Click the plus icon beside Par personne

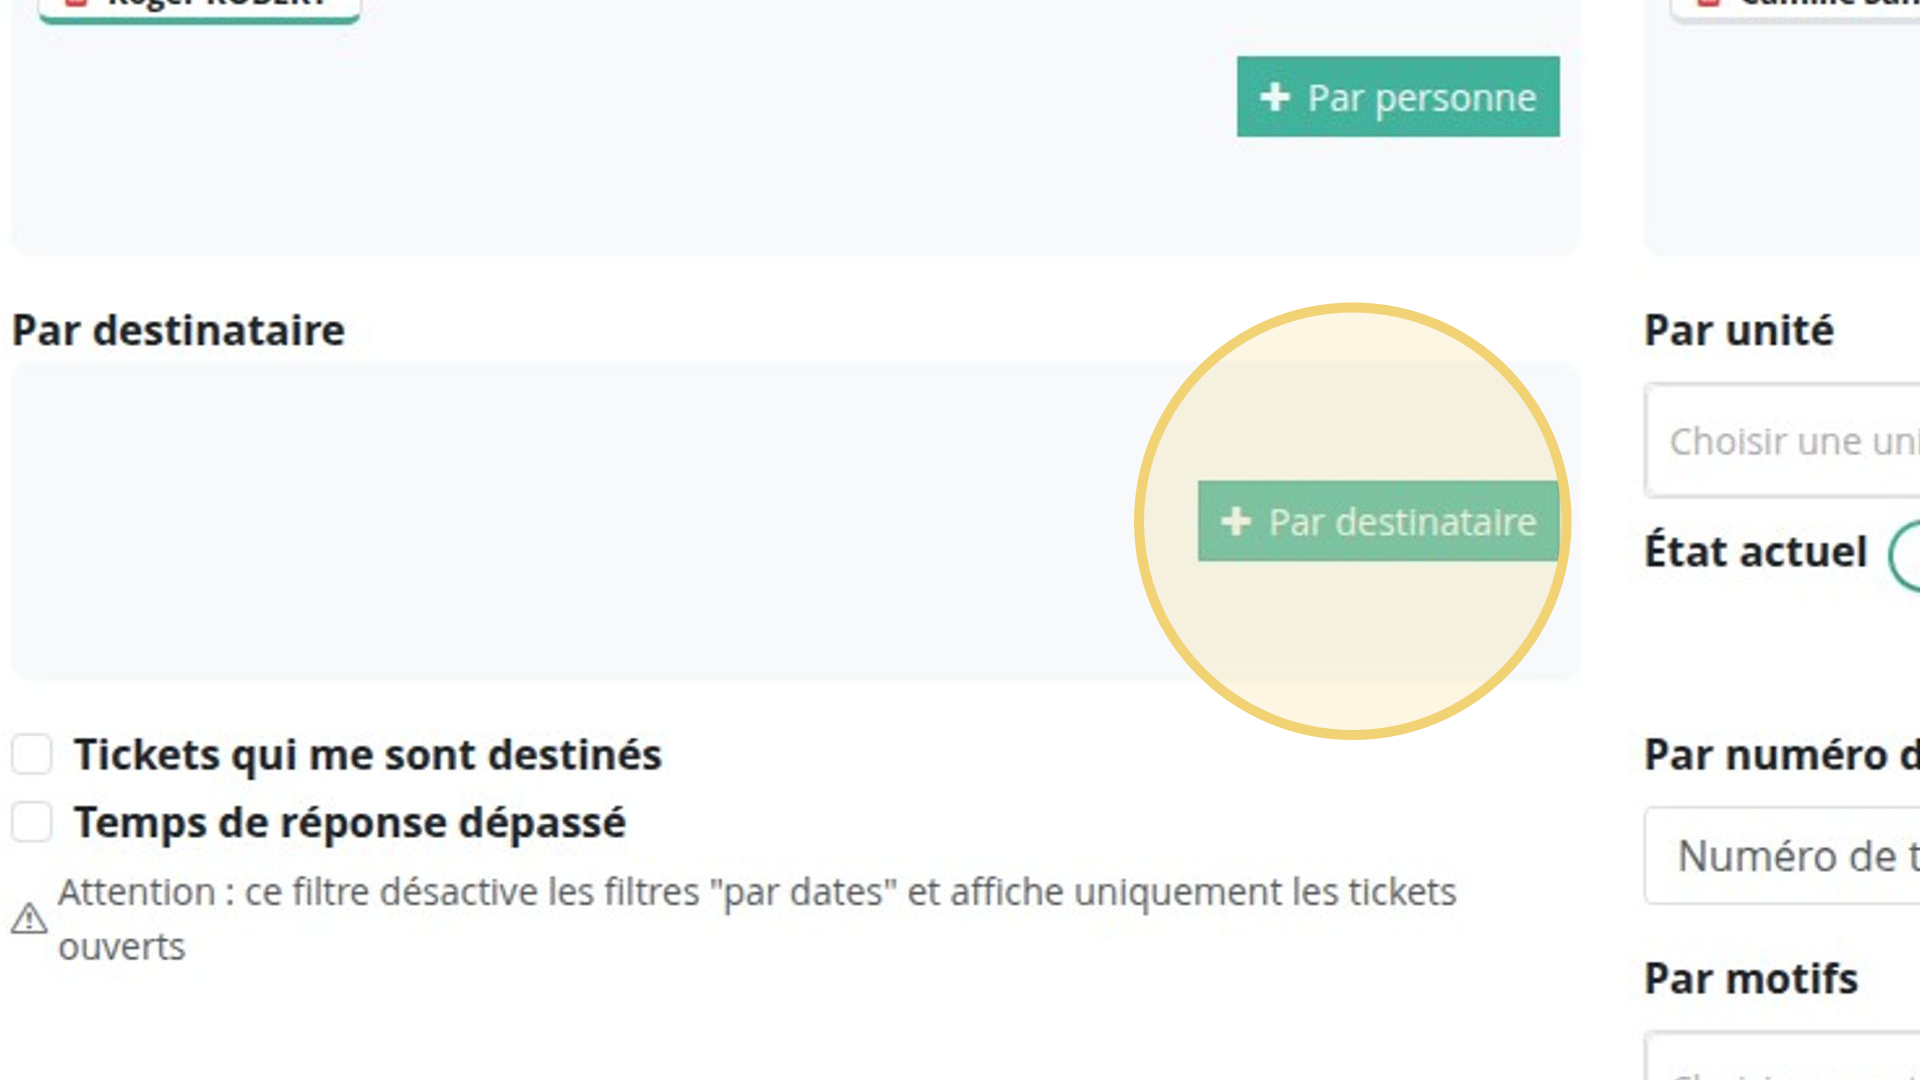(1274, 97)
